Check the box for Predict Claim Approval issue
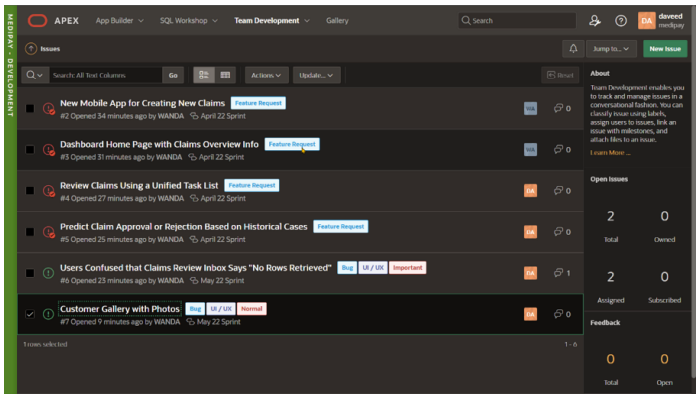The width and height of the screenshot is (699, 403). [30, 232]
